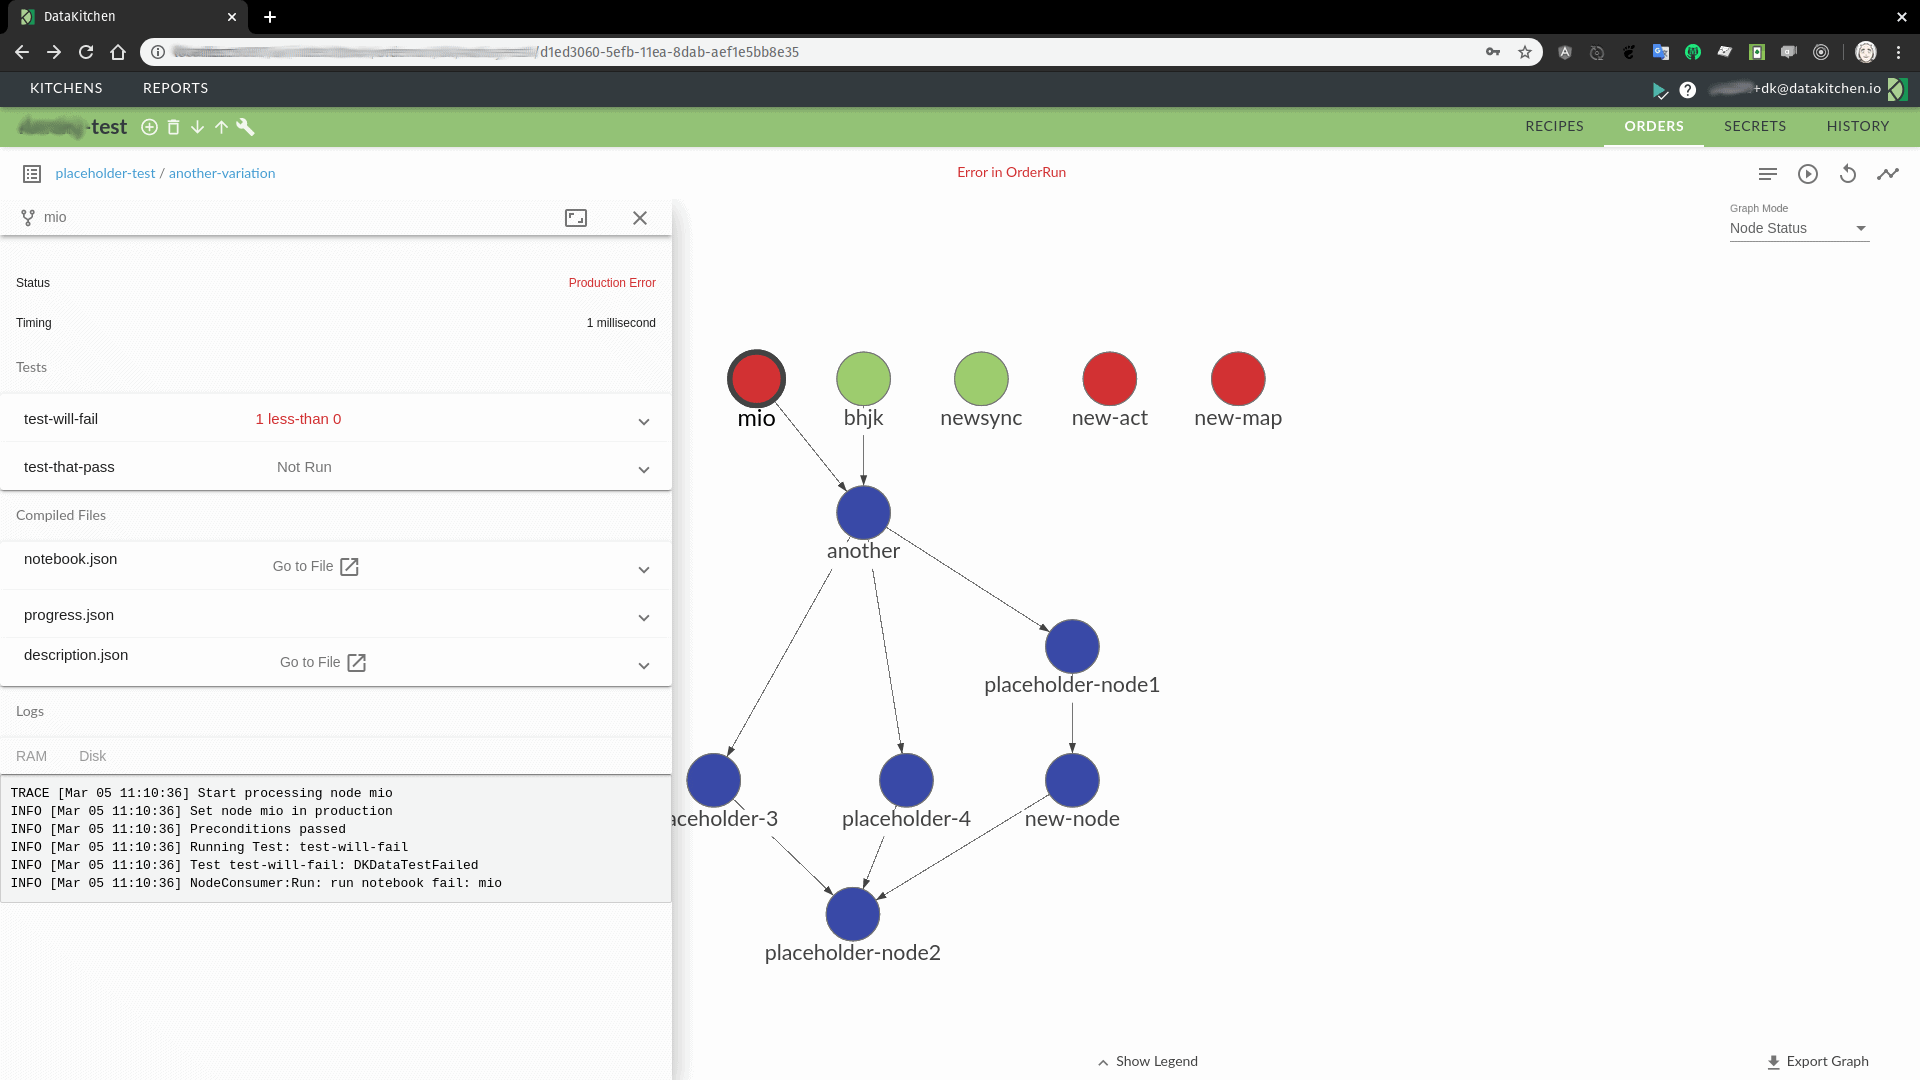Viewport: 1920px width, 1080px height.
Task: Open the Graph Mode dropdown
Action: [1798, 228]
